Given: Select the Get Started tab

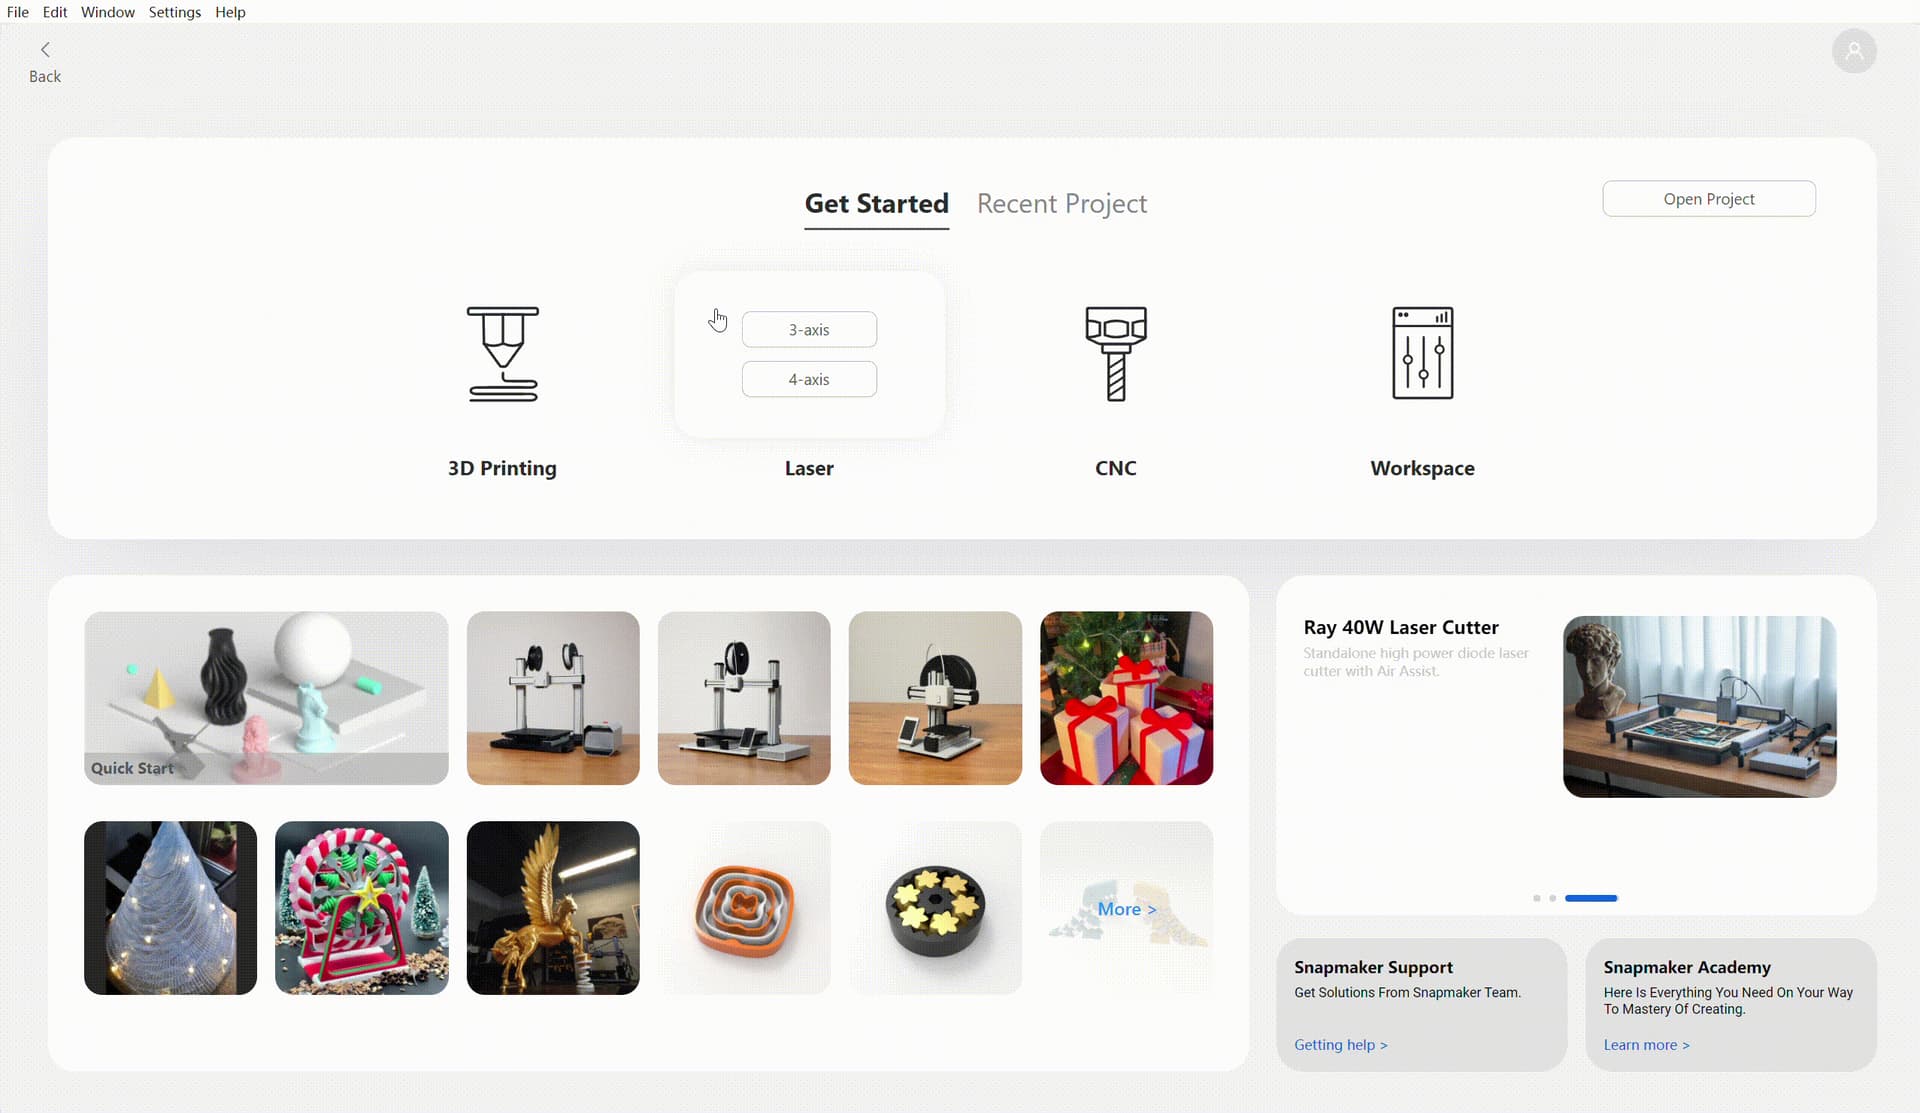Looking at the screenshot, I should [x=876, y=204].
